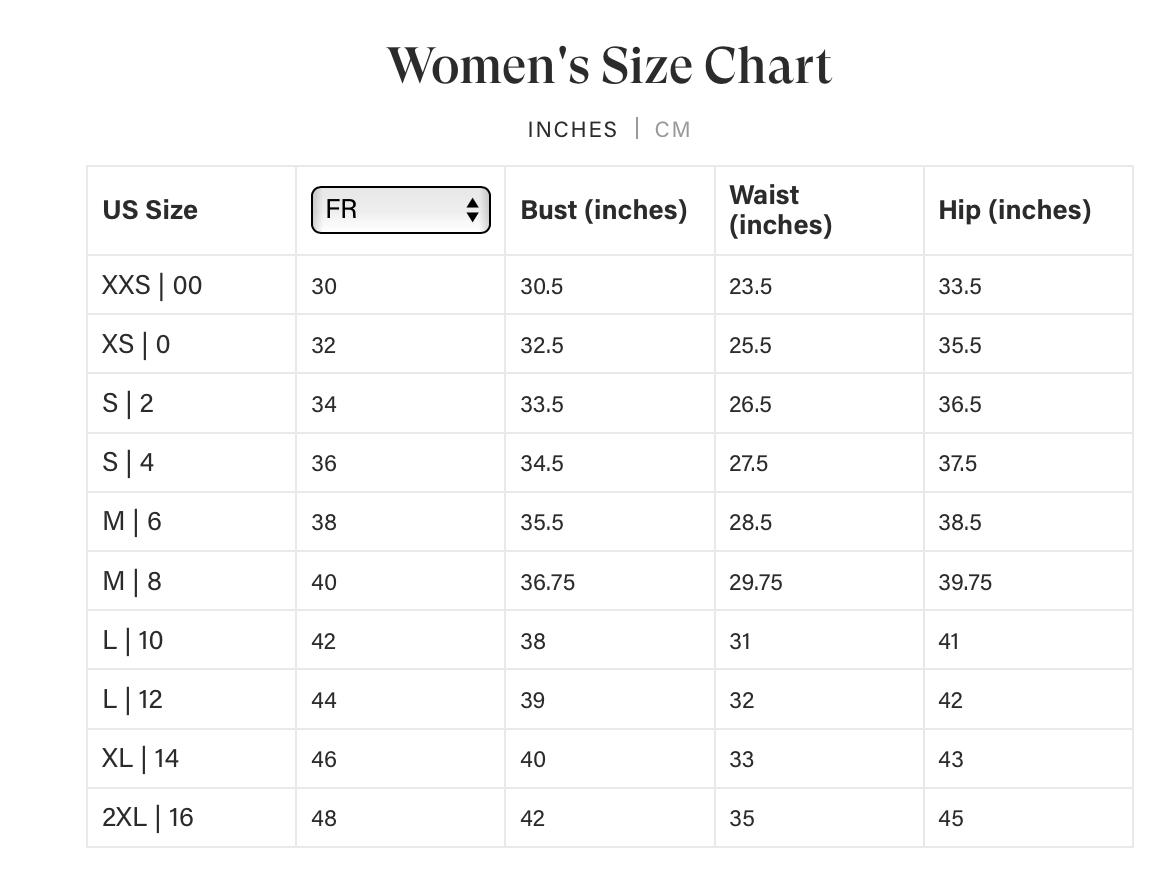Click the up-down arrows on FR selector
The height and width of the screenshot is (870, 1176).
472,210
